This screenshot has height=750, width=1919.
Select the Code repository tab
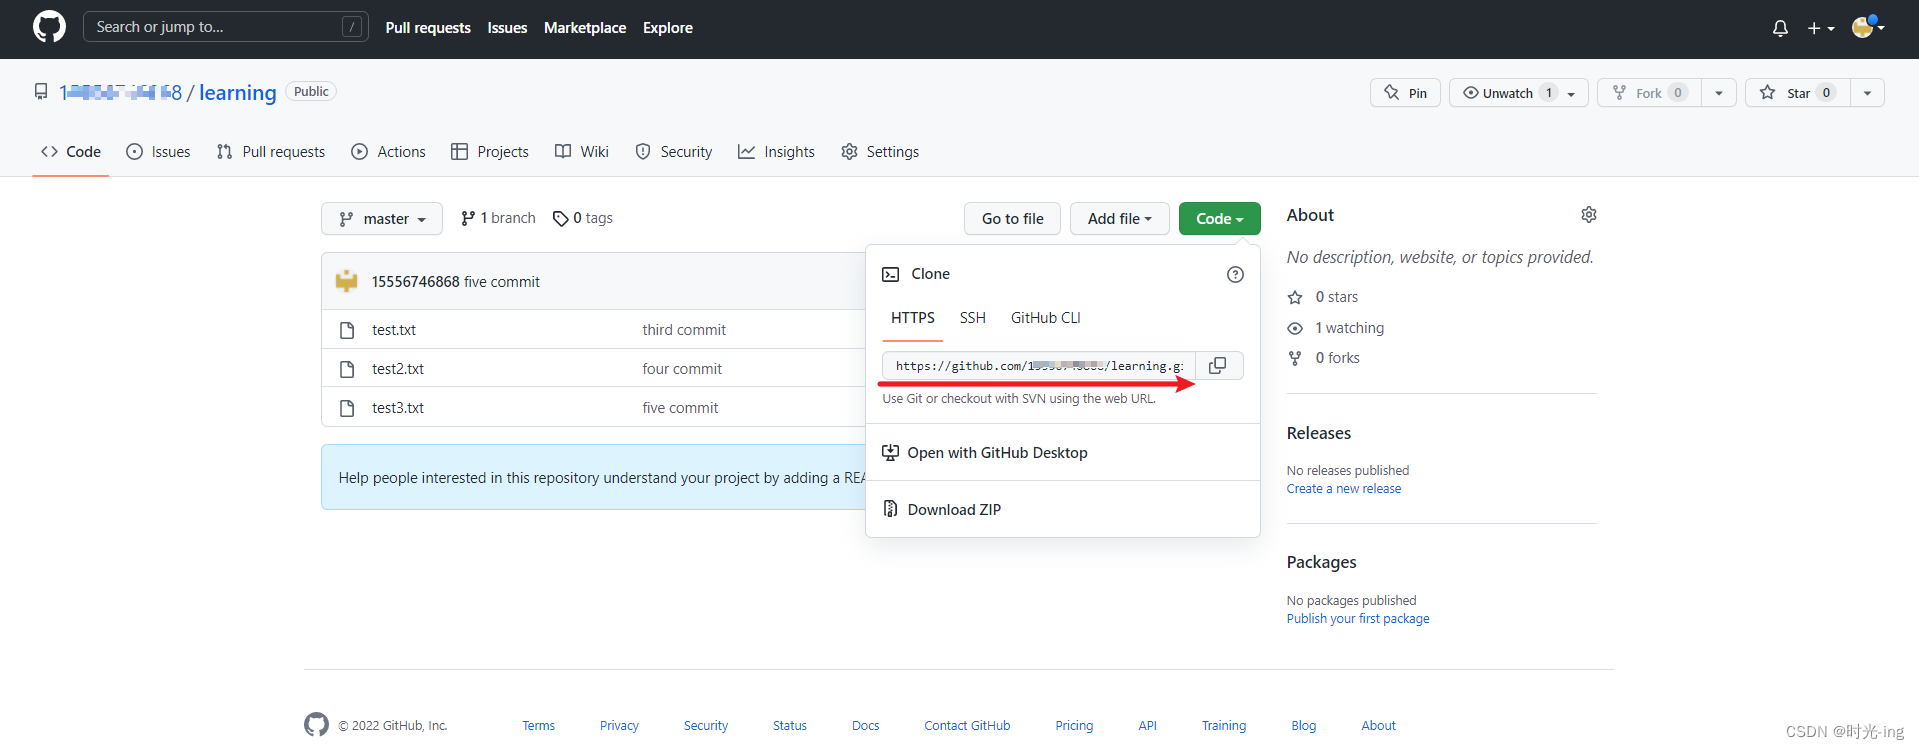[x=71, y=152]
